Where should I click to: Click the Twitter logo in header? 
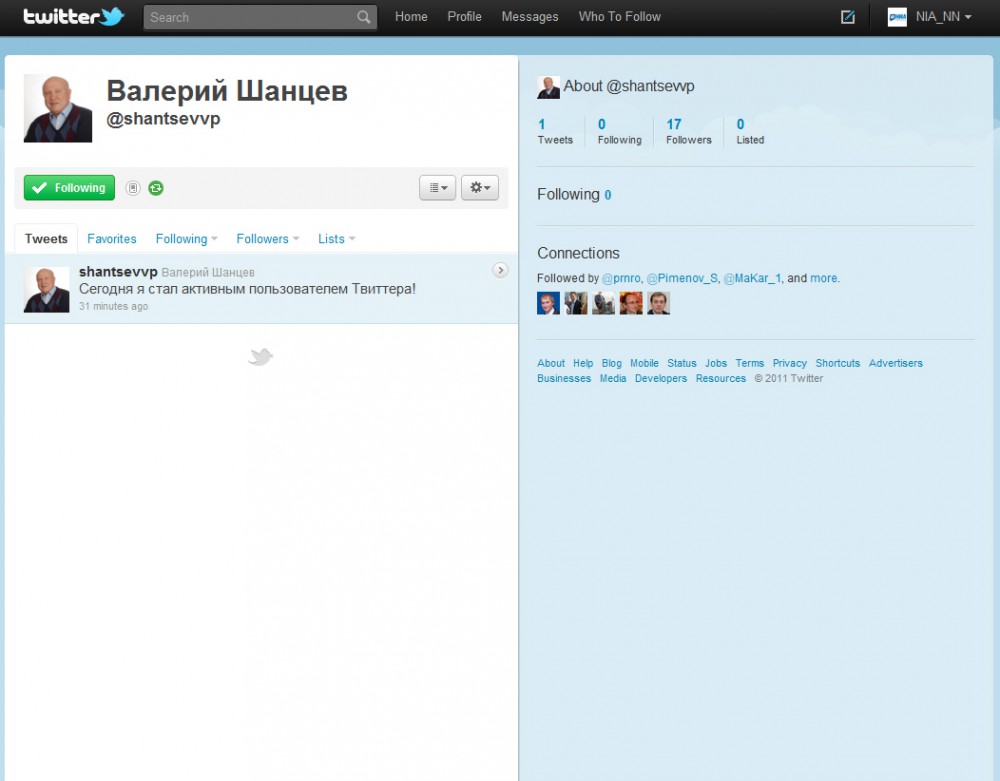(x=73, y=17)
